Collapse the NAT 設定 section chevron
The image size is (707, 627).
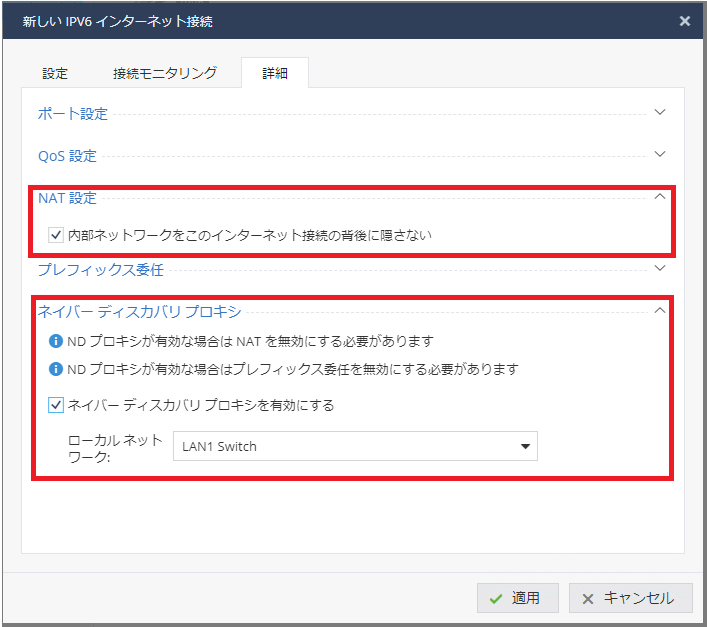pyautogui.click(x=659, y=196)
